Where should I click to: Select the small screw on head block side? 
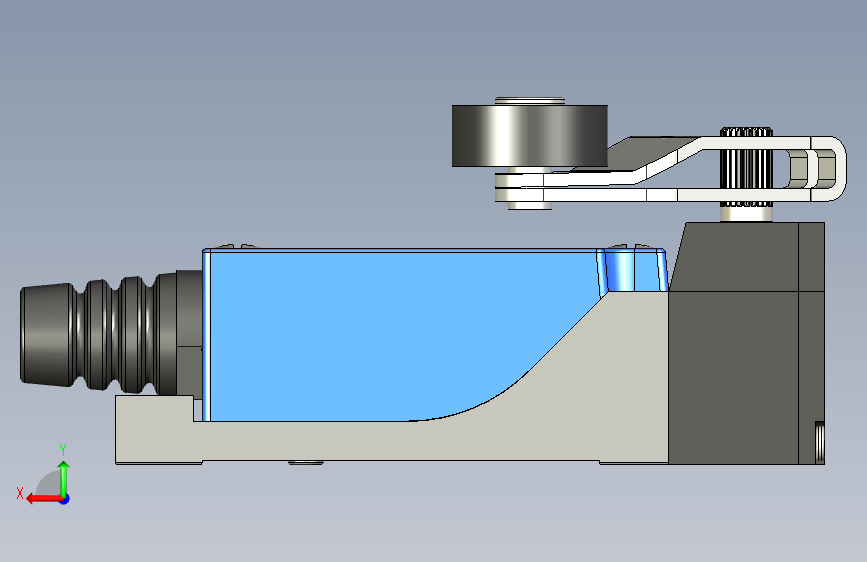pos(819,442)
